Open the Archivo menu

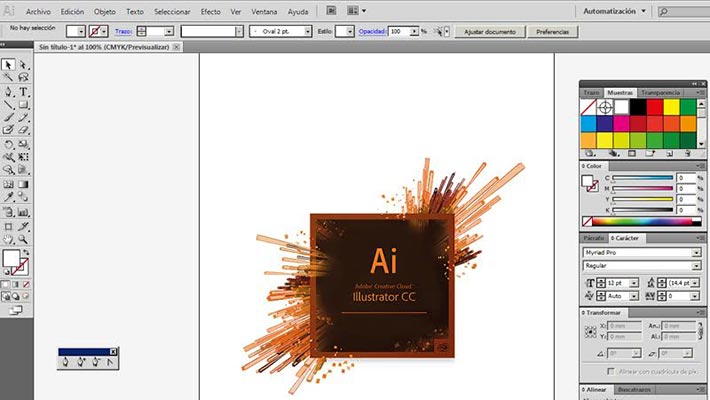38,12
